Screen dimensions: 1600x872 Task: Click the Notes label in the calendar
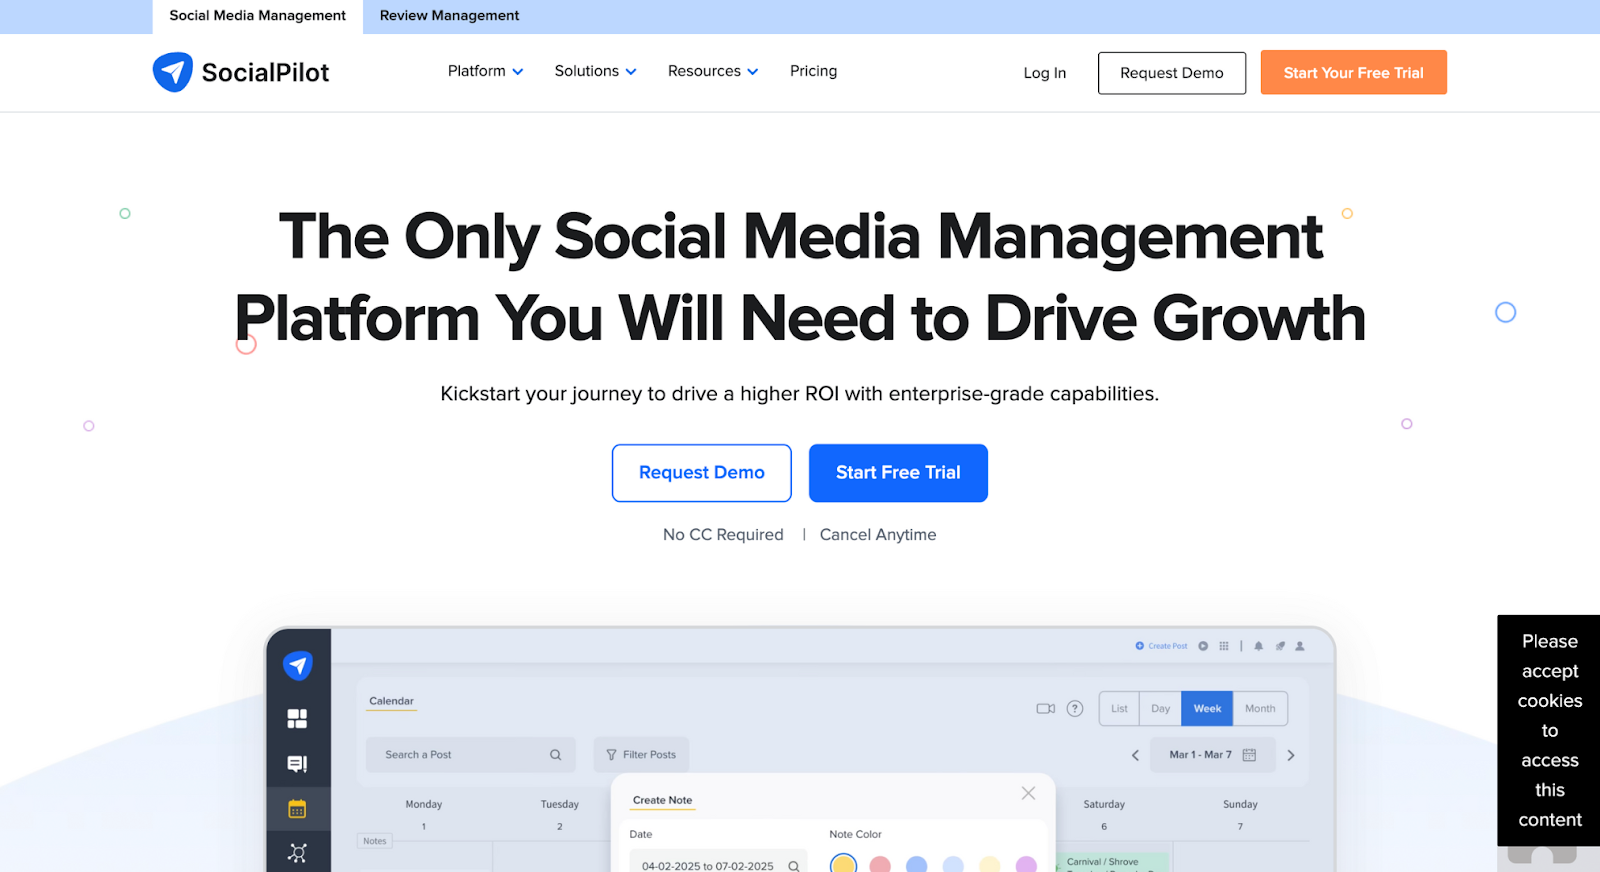(x=375, y=841)
